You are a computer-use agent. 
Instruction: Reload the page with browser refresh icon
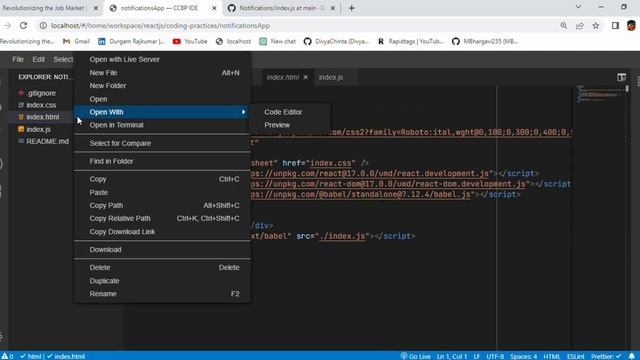(23, 26)
